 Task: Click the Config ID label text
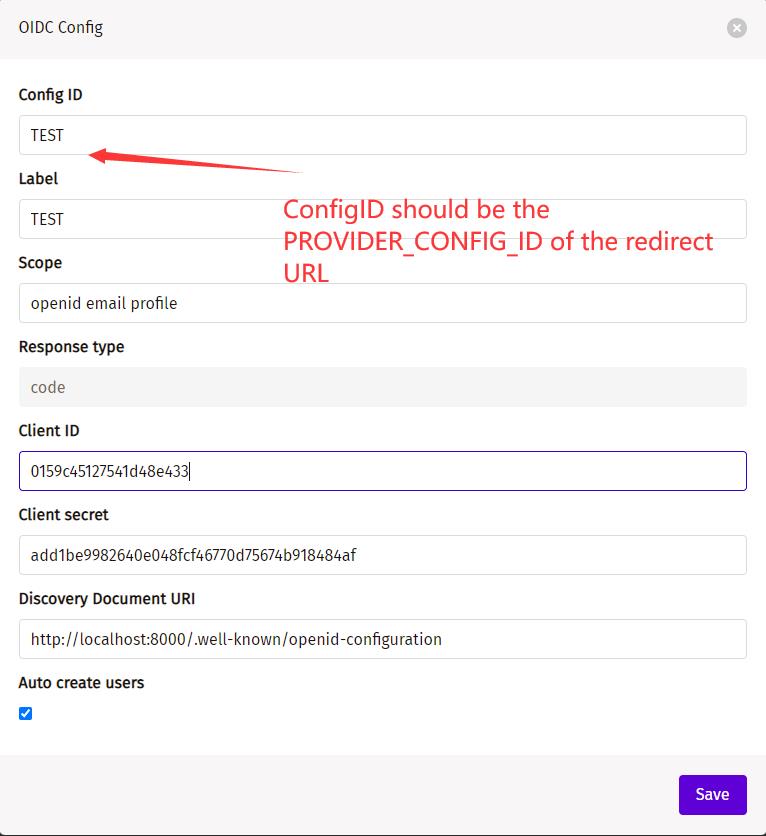(x=48, y=94)
